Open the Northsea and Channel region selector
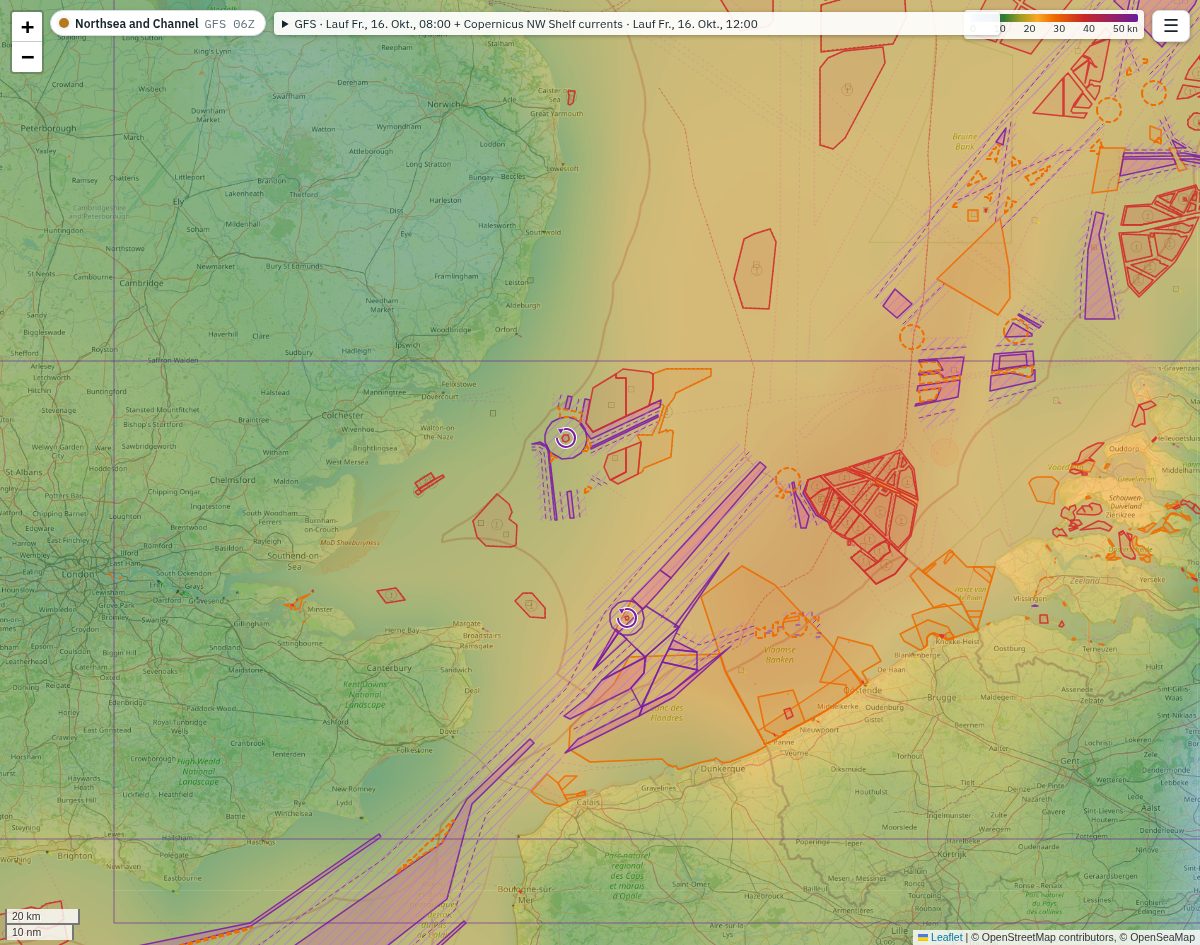 pyautogui.click(x=158, y=23)
